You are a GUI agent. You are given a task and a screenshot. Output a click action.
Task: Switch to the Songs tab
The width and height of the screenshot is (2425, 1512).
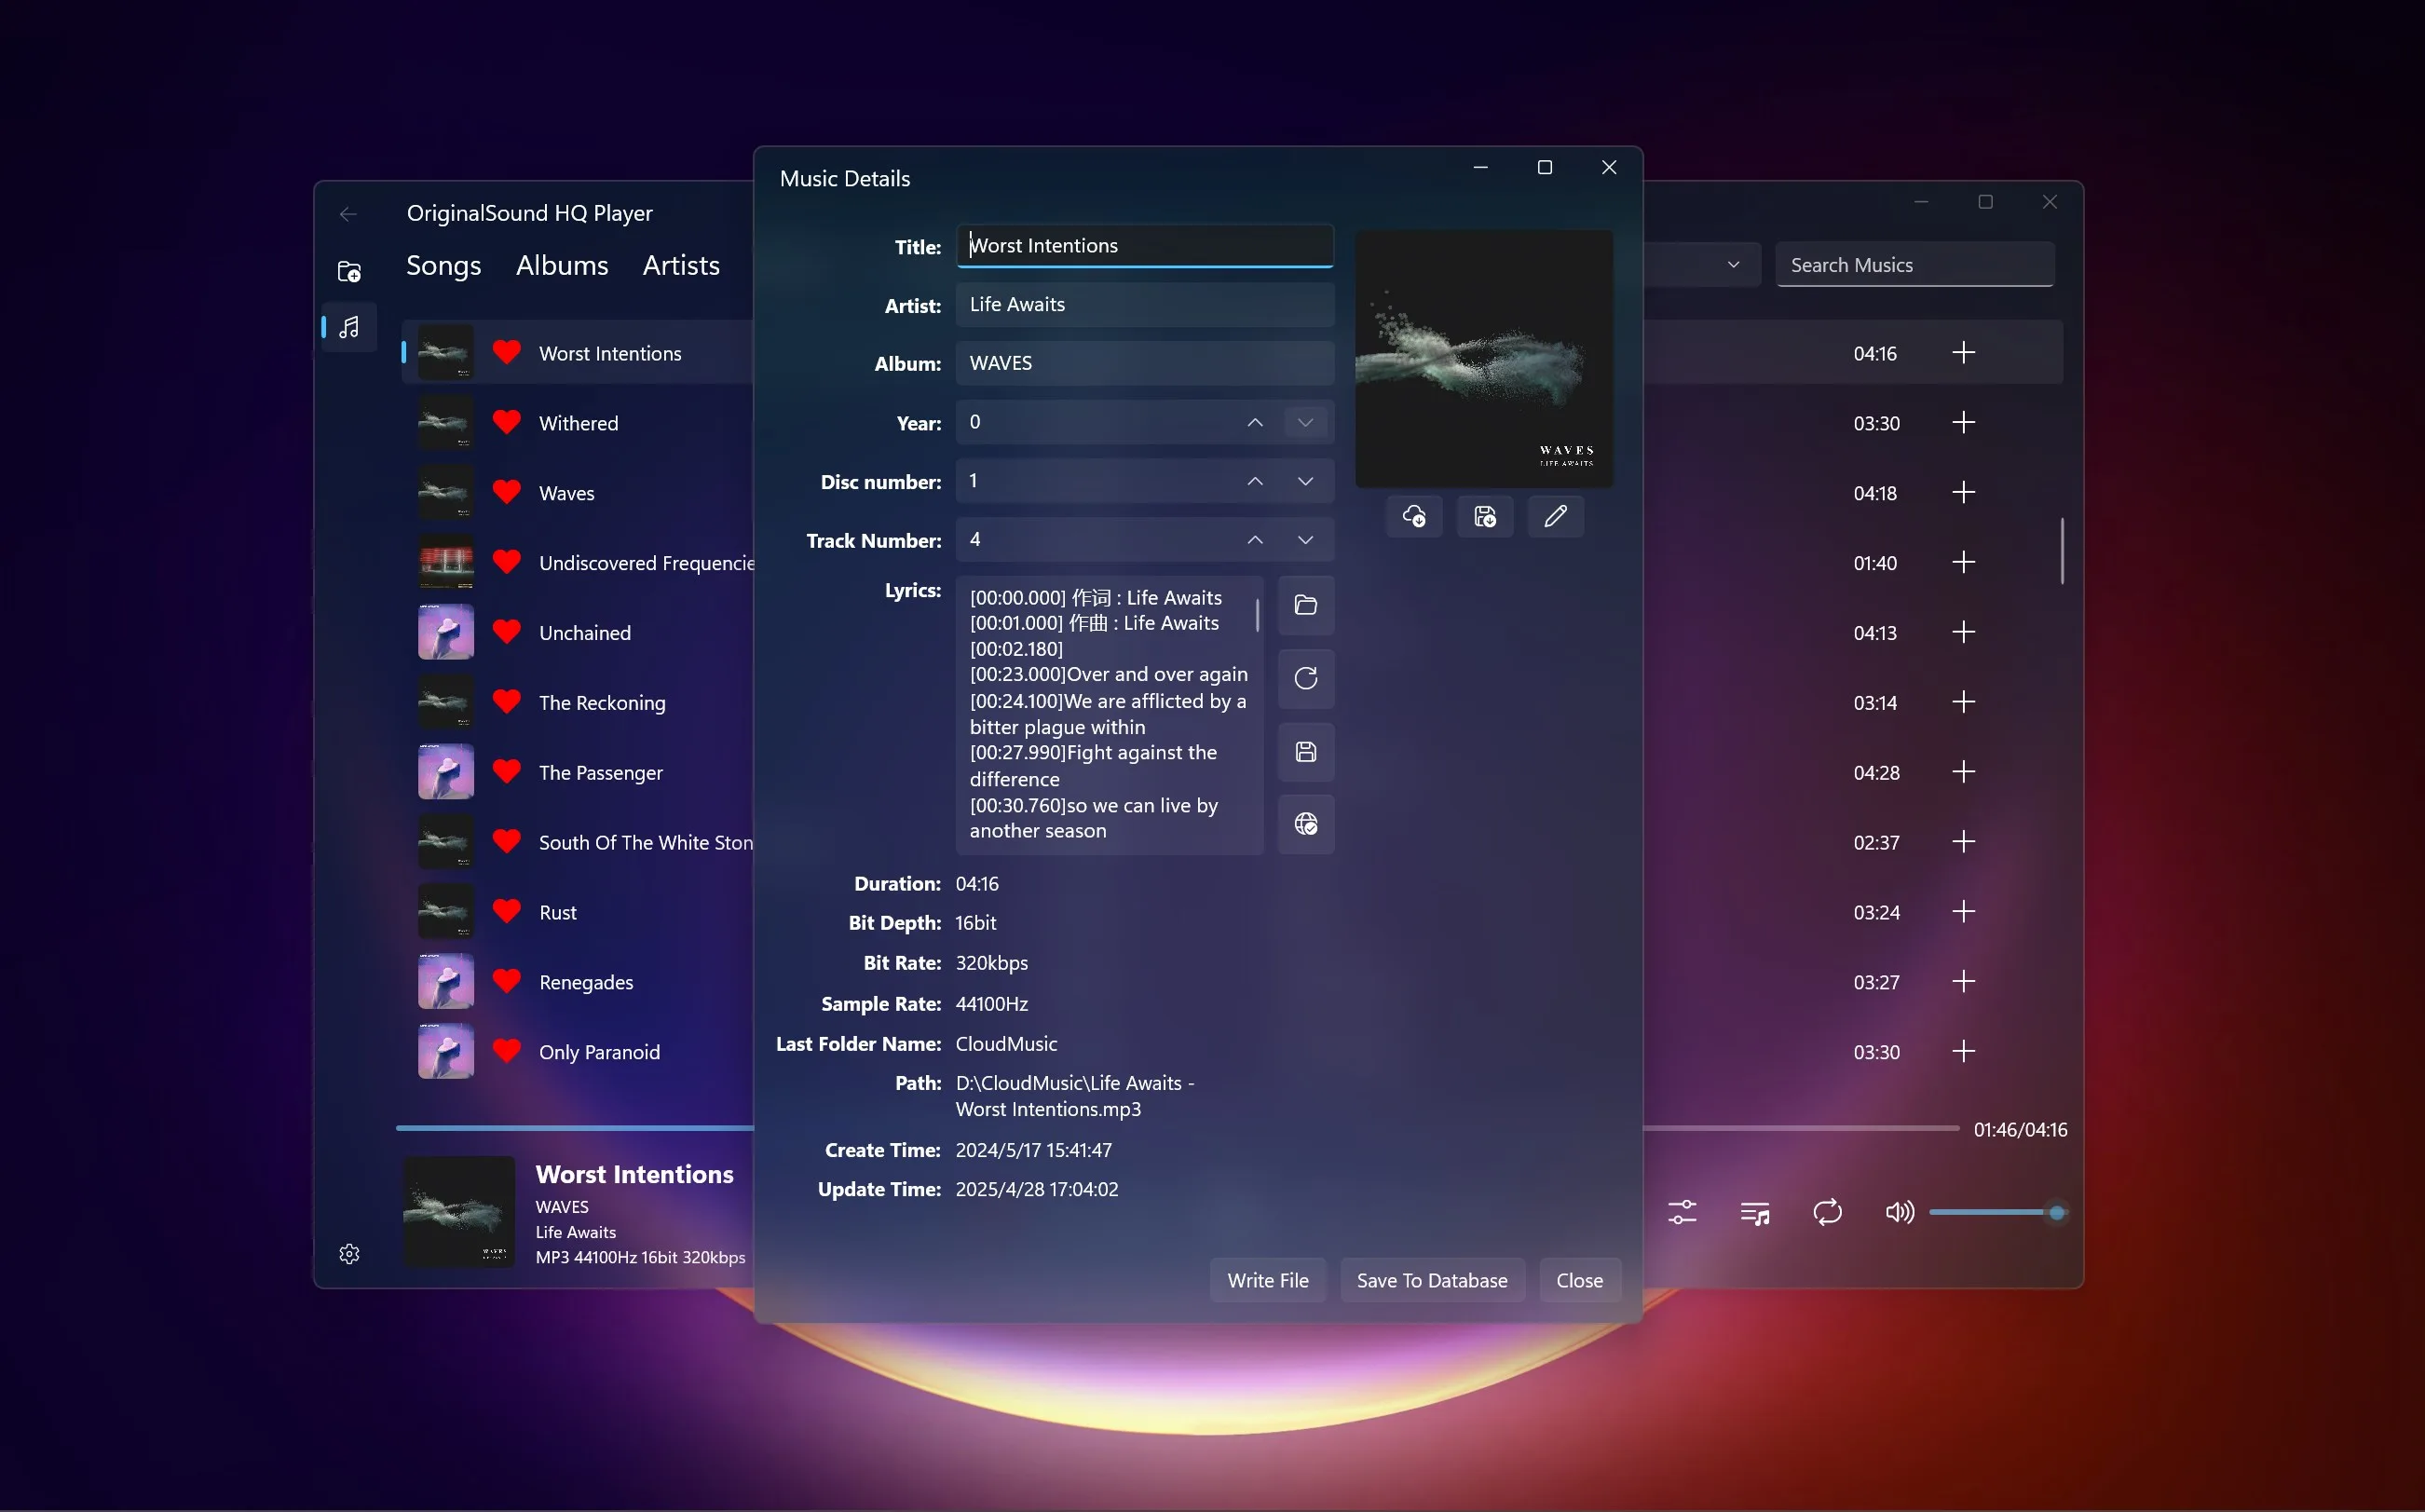(x=443, y=265)
